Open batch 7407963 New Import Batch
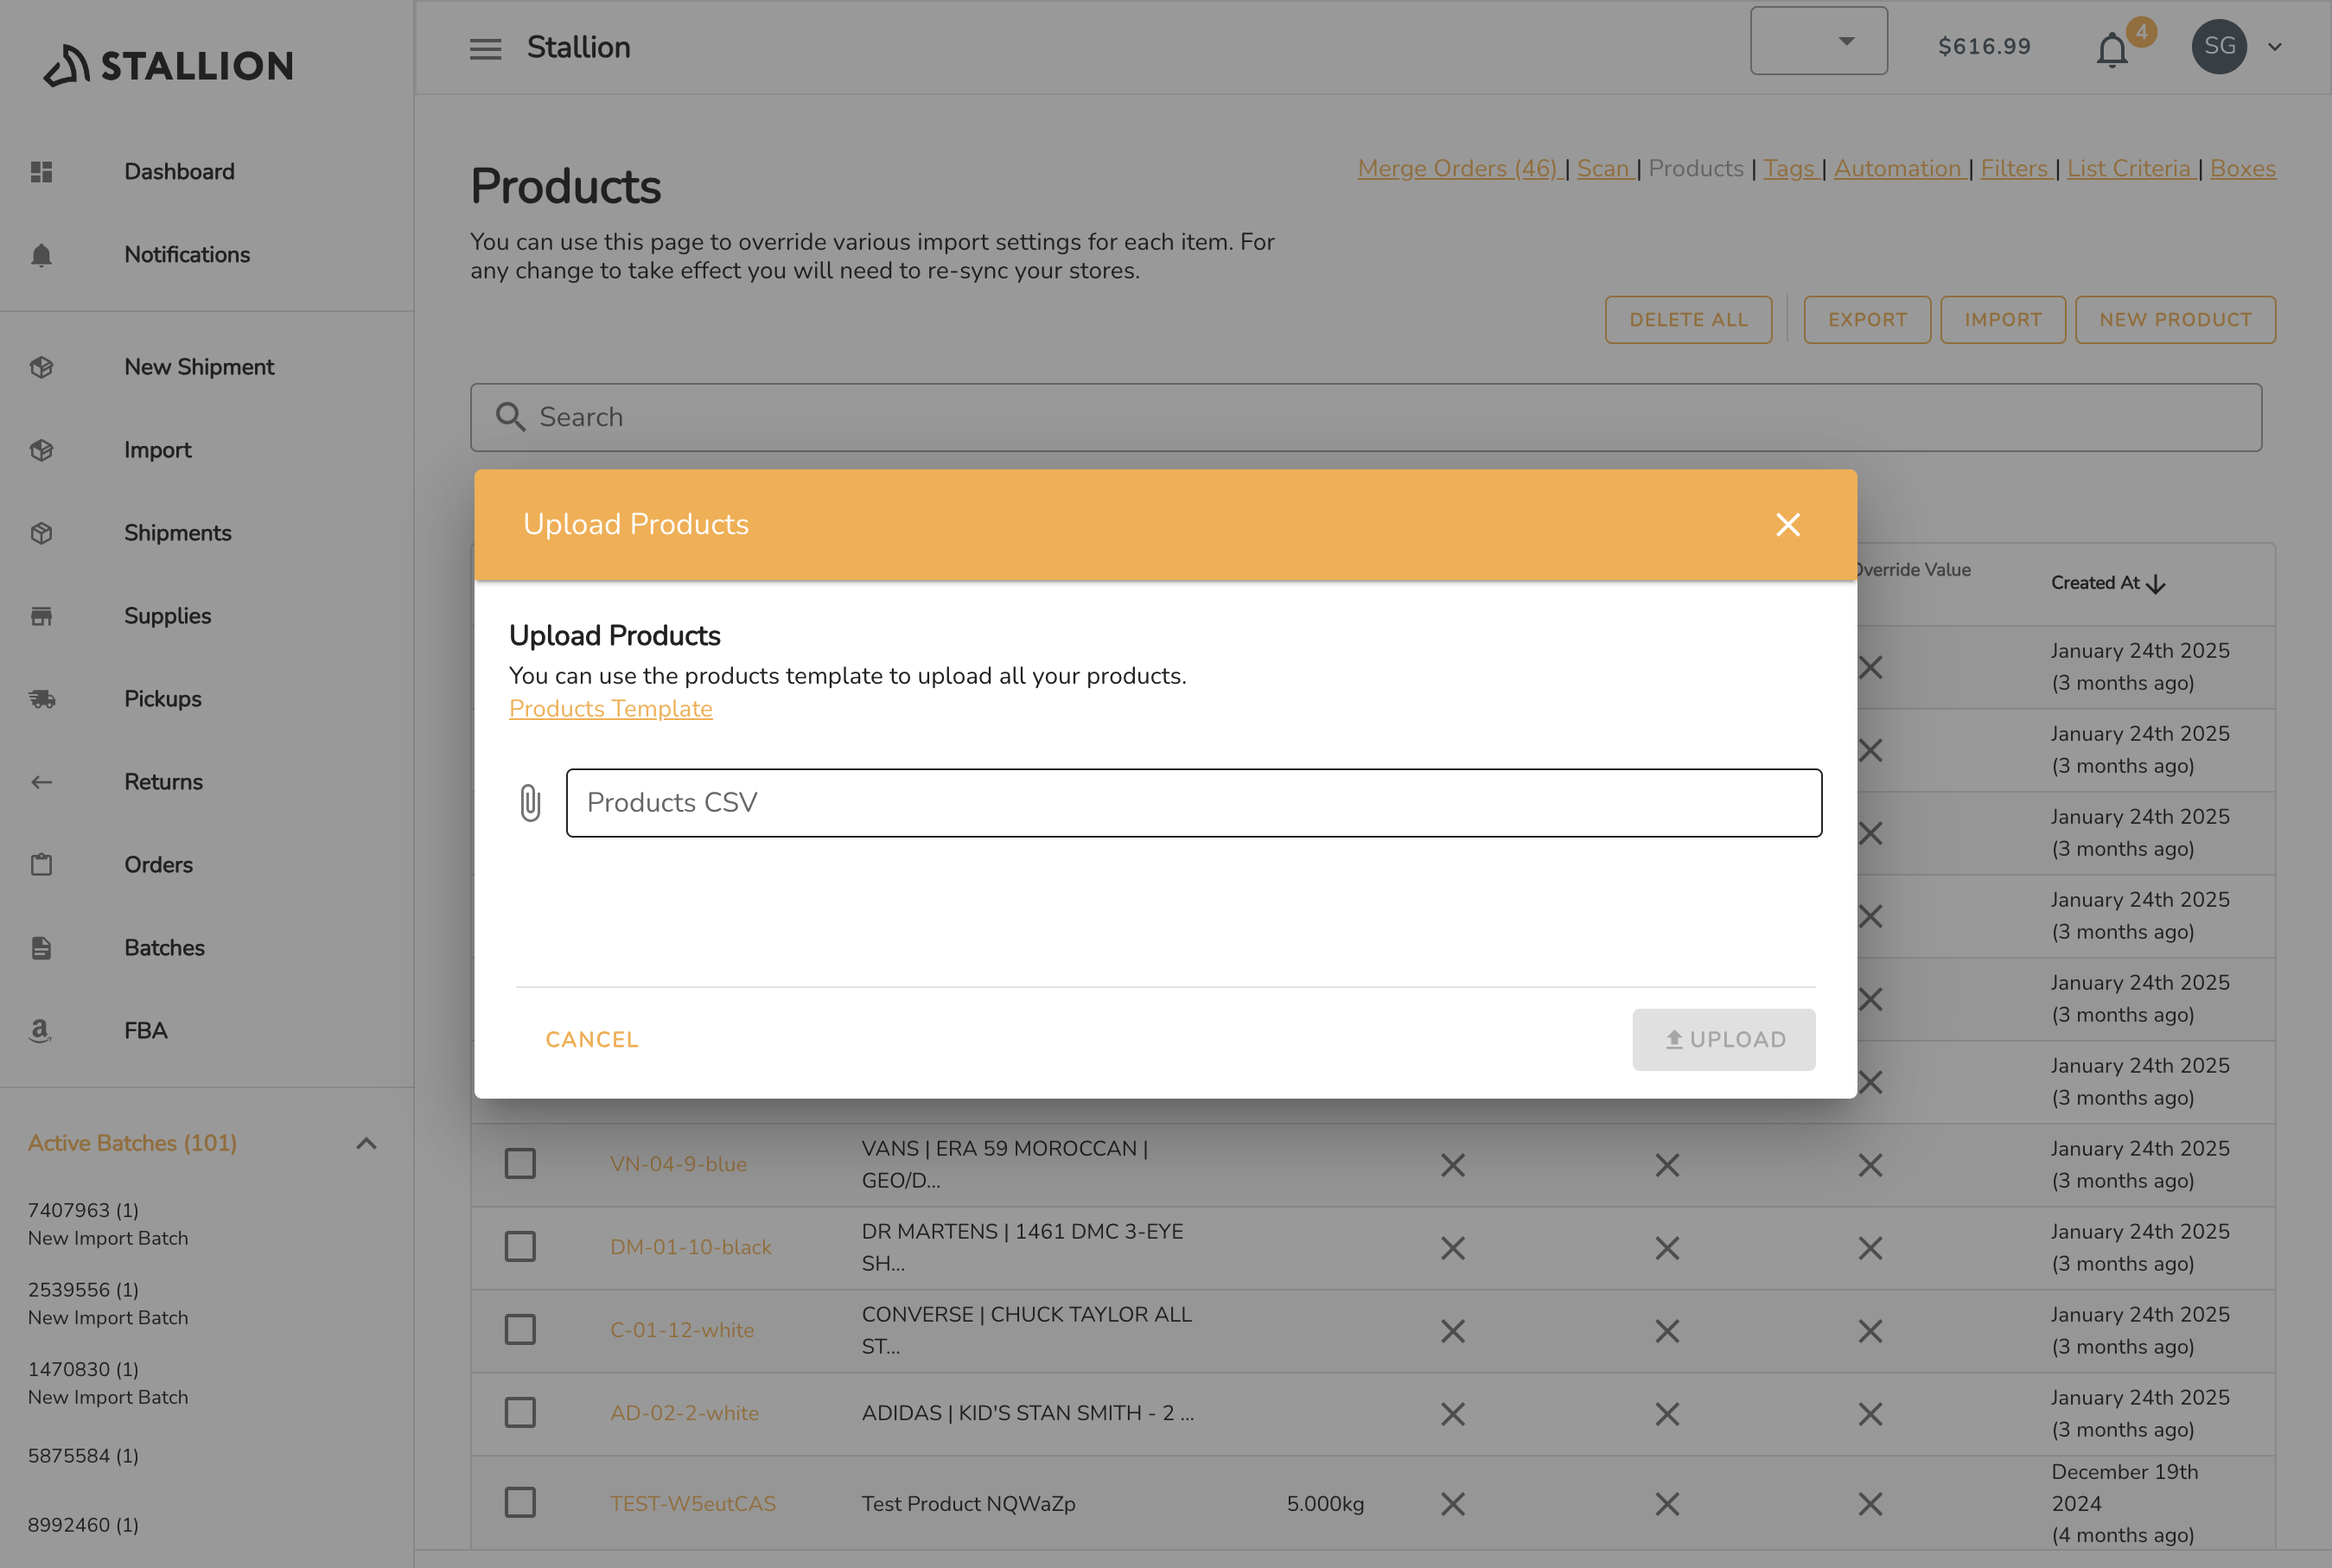The height and width of the screenshot is (1568, 2332). click(108, 1224)
